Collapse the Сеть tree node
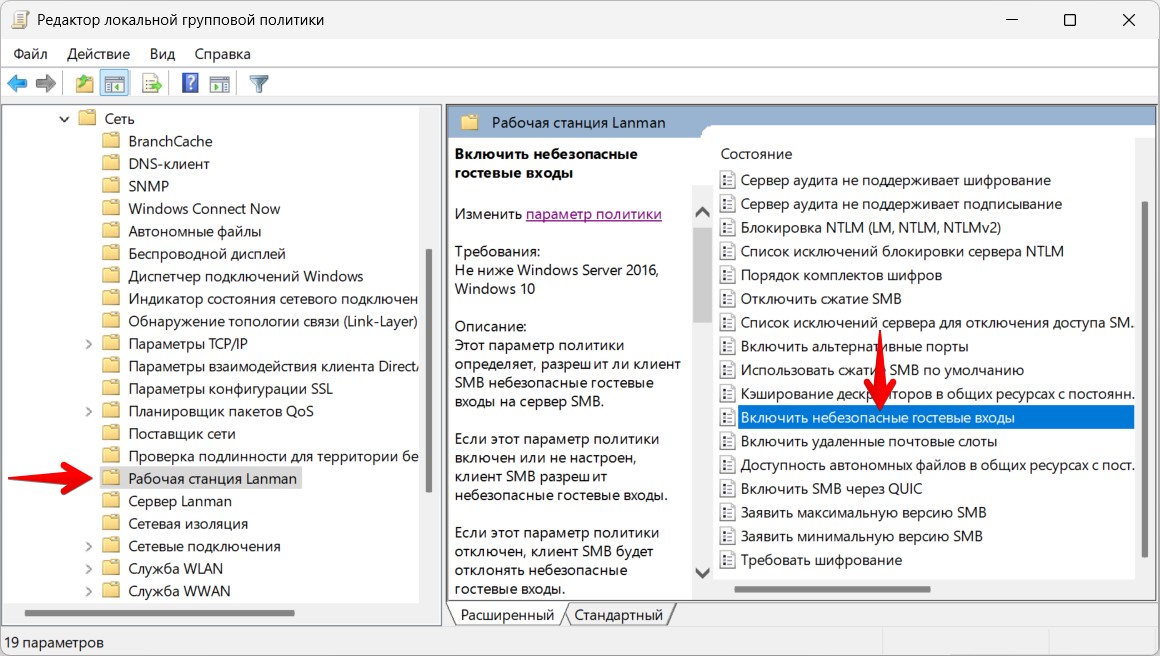Image resolution: width=1160 pixels, height=656 pixels. pos(64,119)
